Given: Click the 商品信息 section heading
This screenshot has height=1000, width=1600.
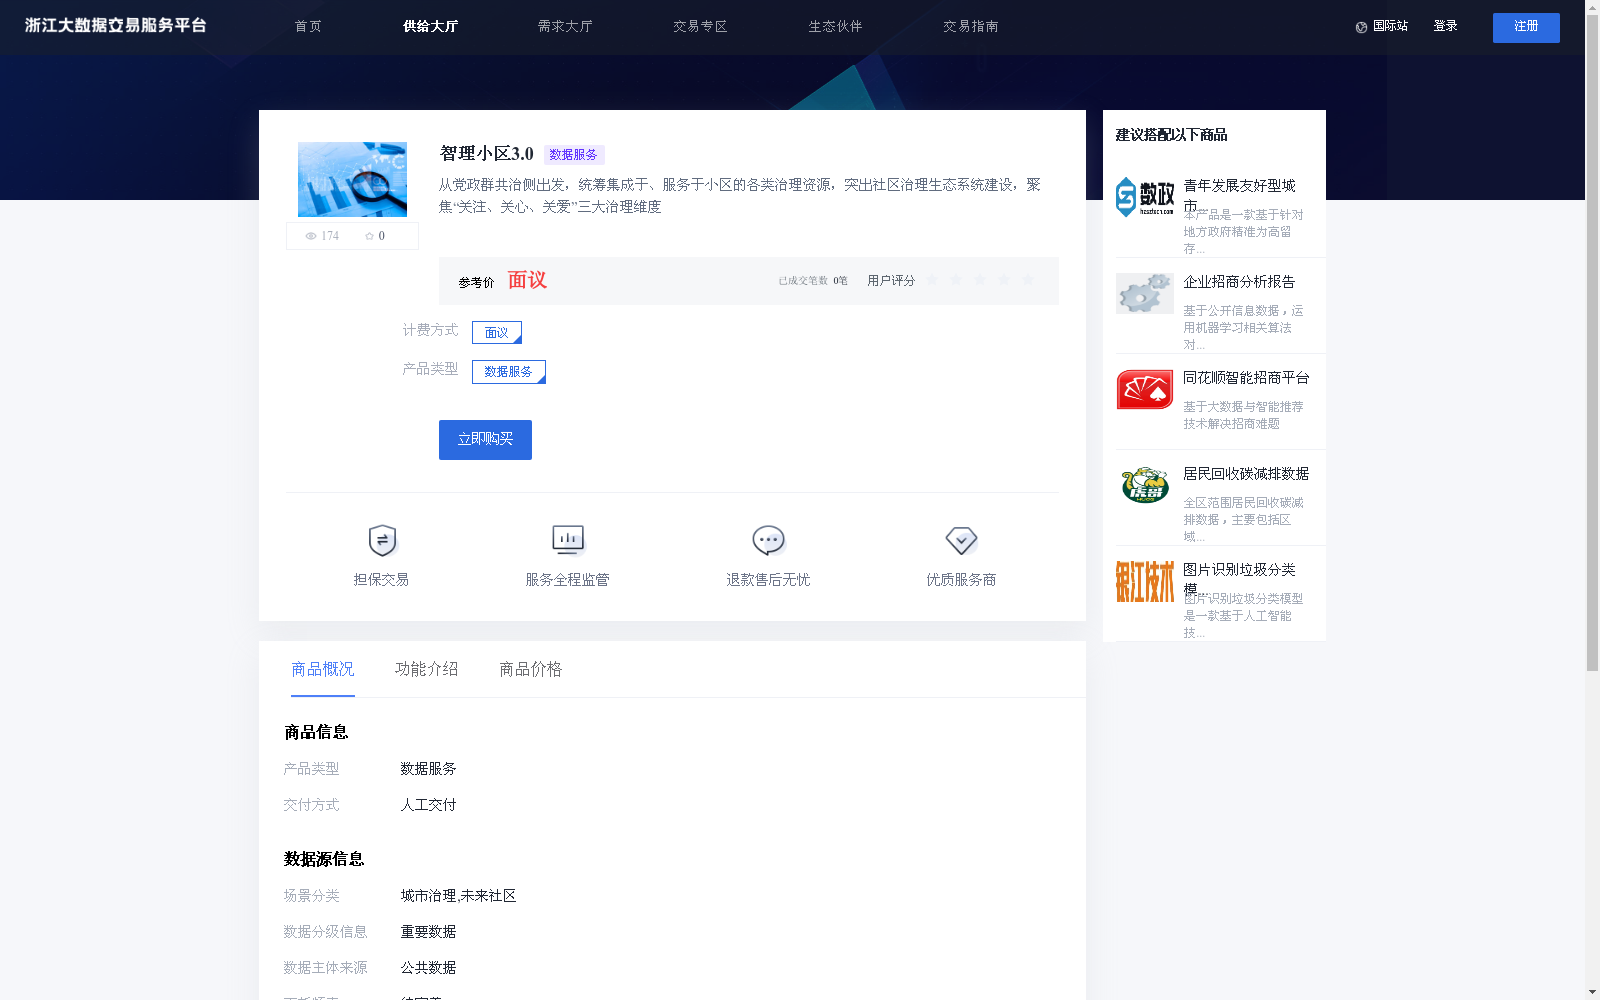Looking at the screenshot, I should pyautogui.click(x=316, y=732).
